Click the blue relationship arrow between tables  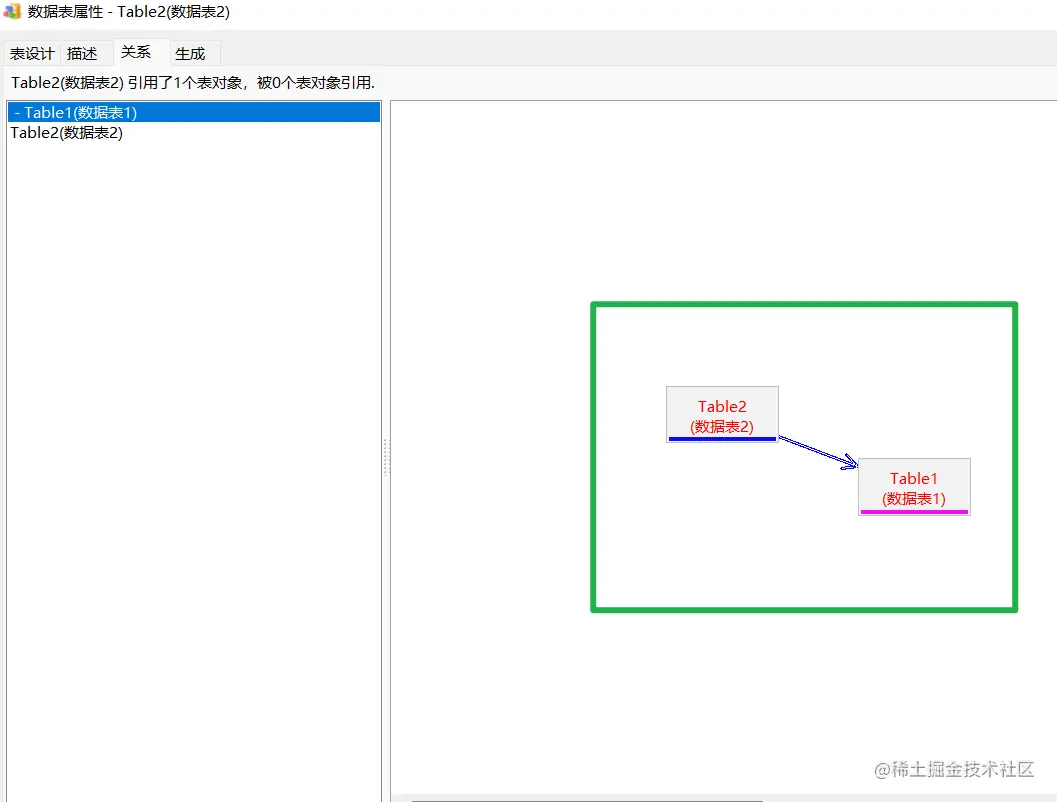(x=818, y=452)
